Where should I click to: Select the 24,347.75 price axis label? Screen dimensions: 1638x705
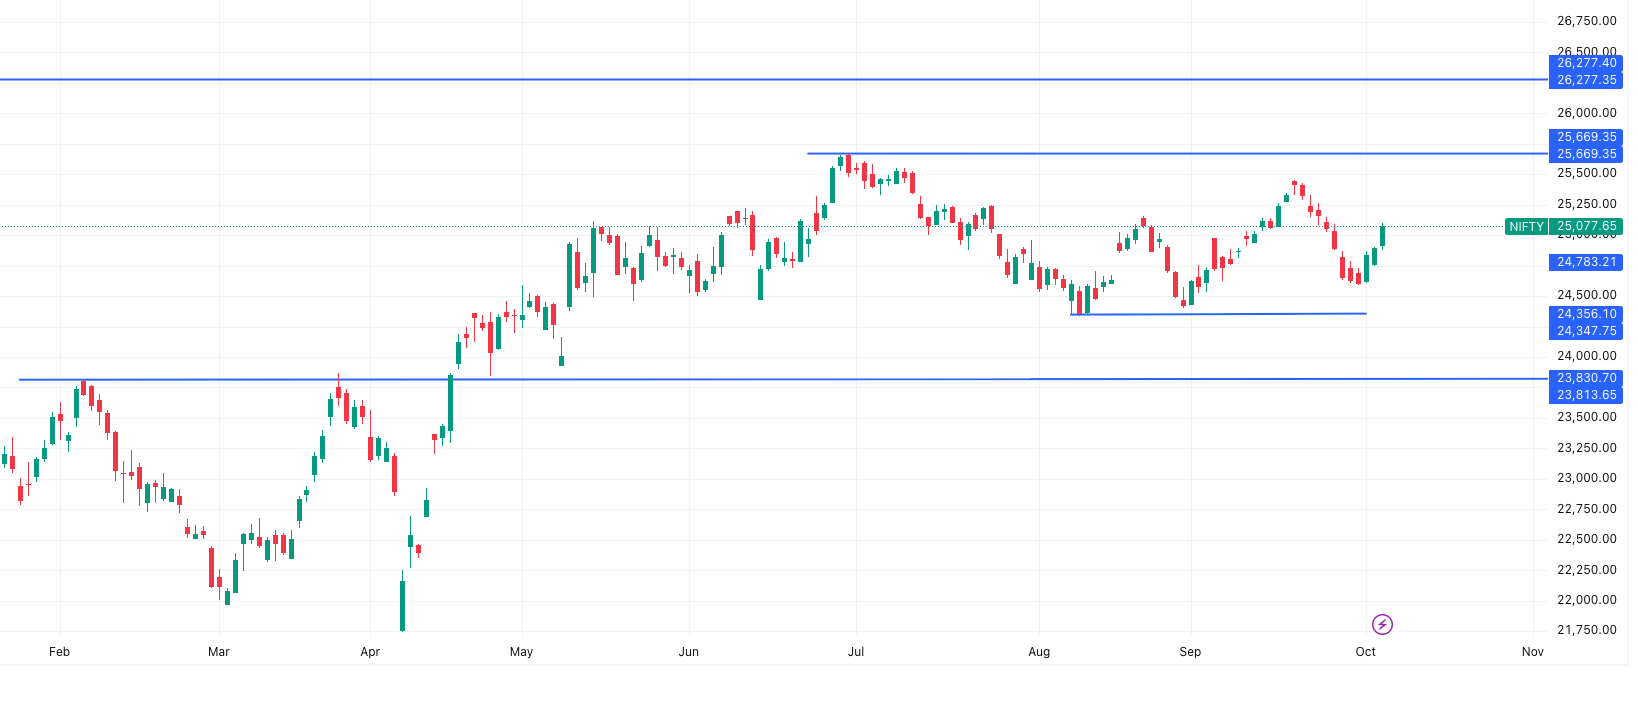1586,331
